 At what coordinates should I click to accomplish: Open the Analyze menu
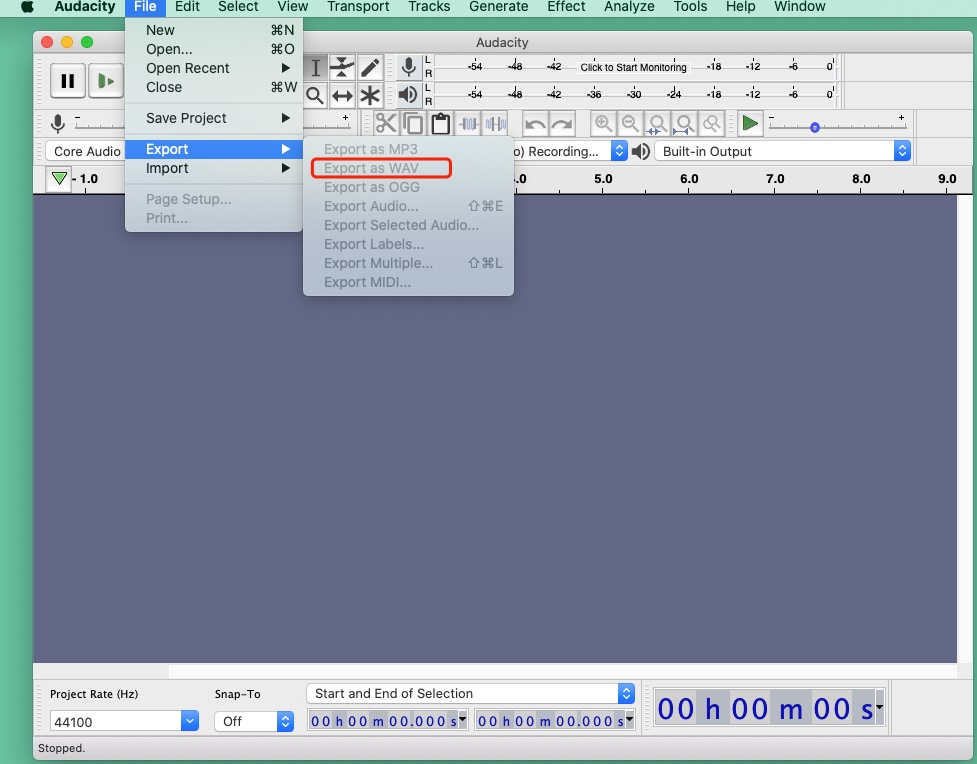point(629,7)
